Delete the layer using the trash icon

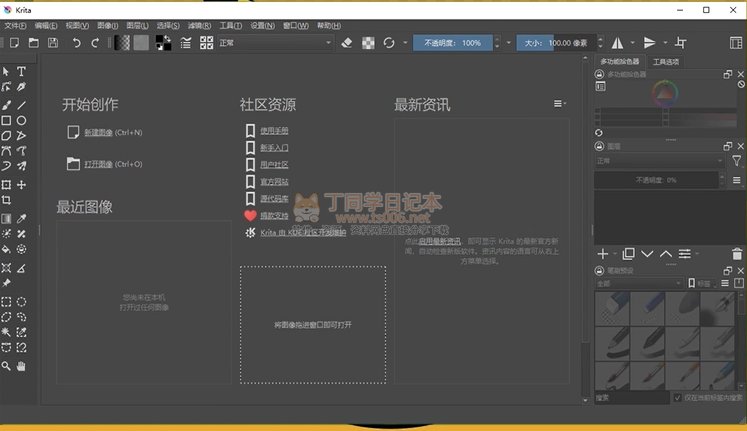(x=738, y=255)
